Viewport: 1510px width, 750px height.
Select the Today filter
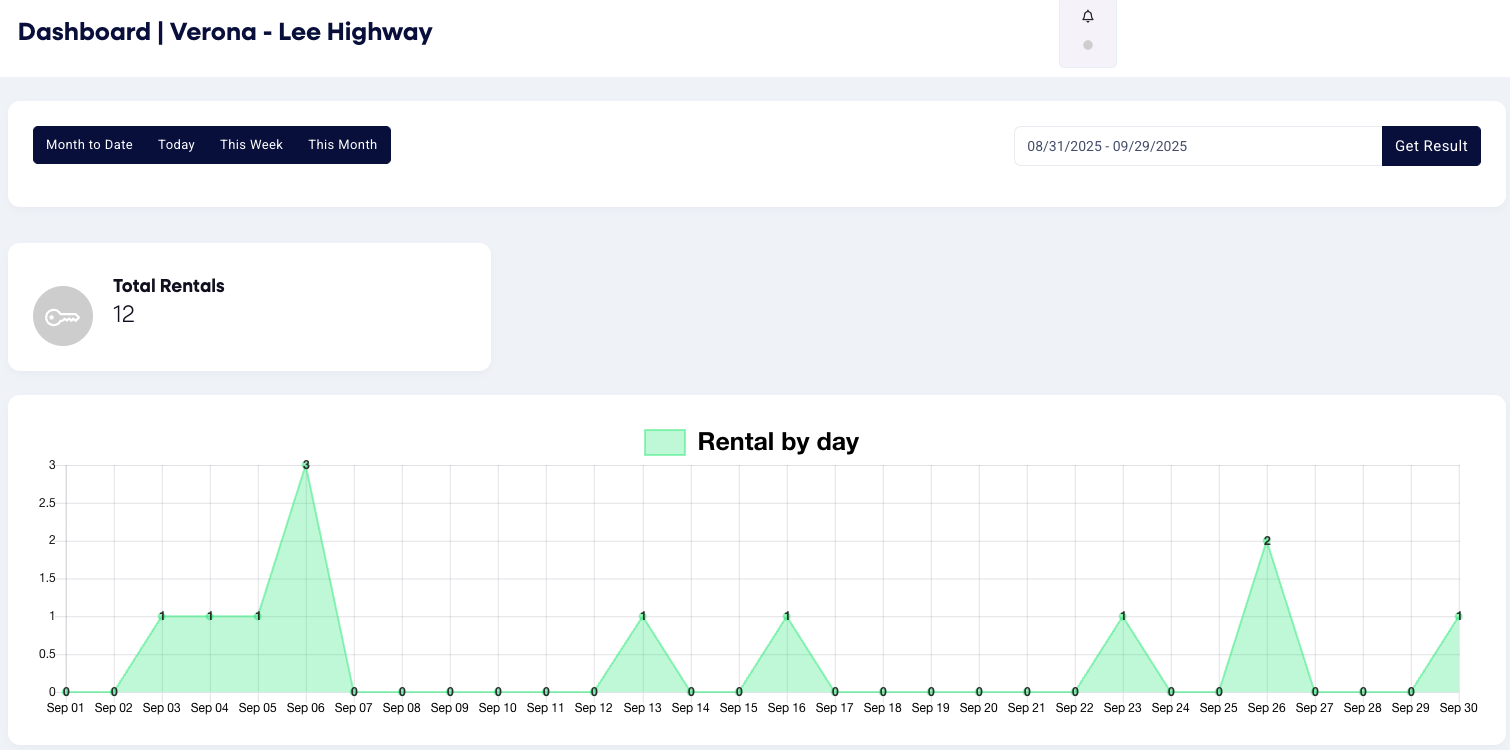coord(176,145)
